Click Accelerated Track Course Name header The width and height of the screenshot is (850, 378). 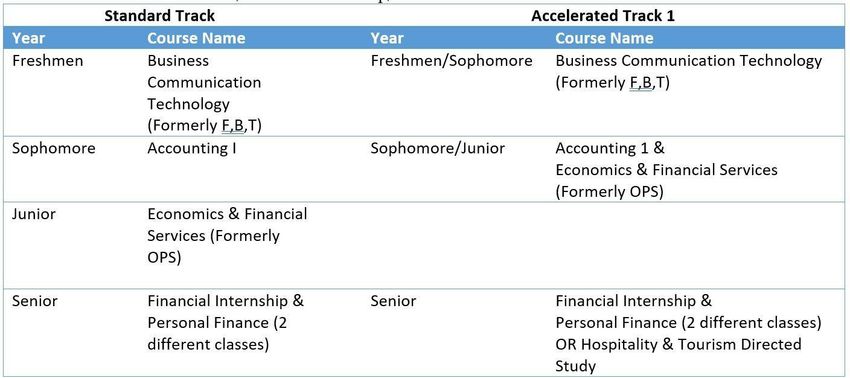click(604, 38)
